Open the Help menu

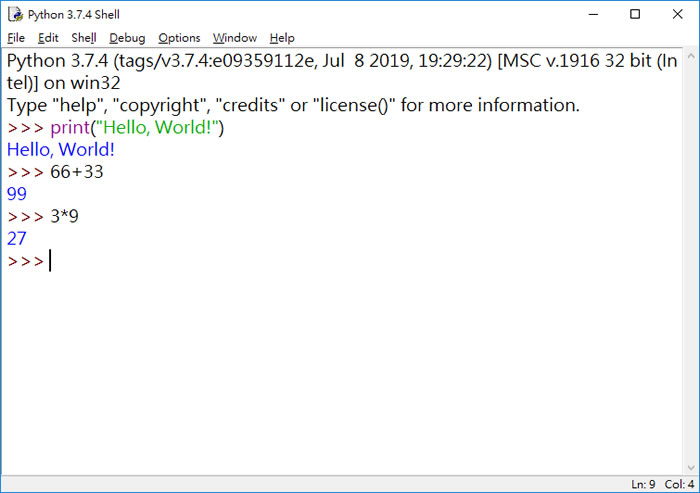(x=282, y=38)
